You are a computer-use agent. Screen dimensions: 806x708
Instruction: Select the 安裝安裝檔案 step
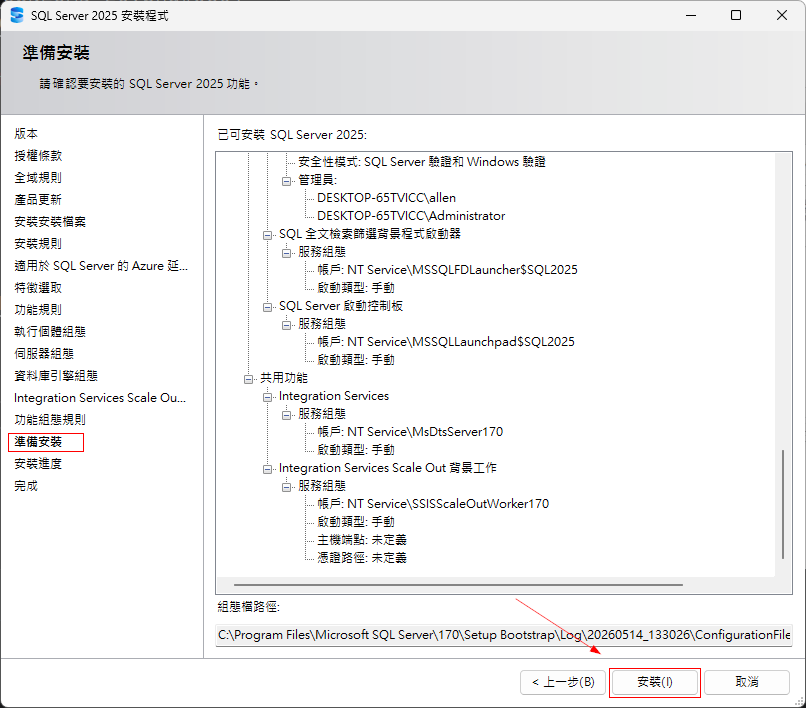[x=50, y=222]
